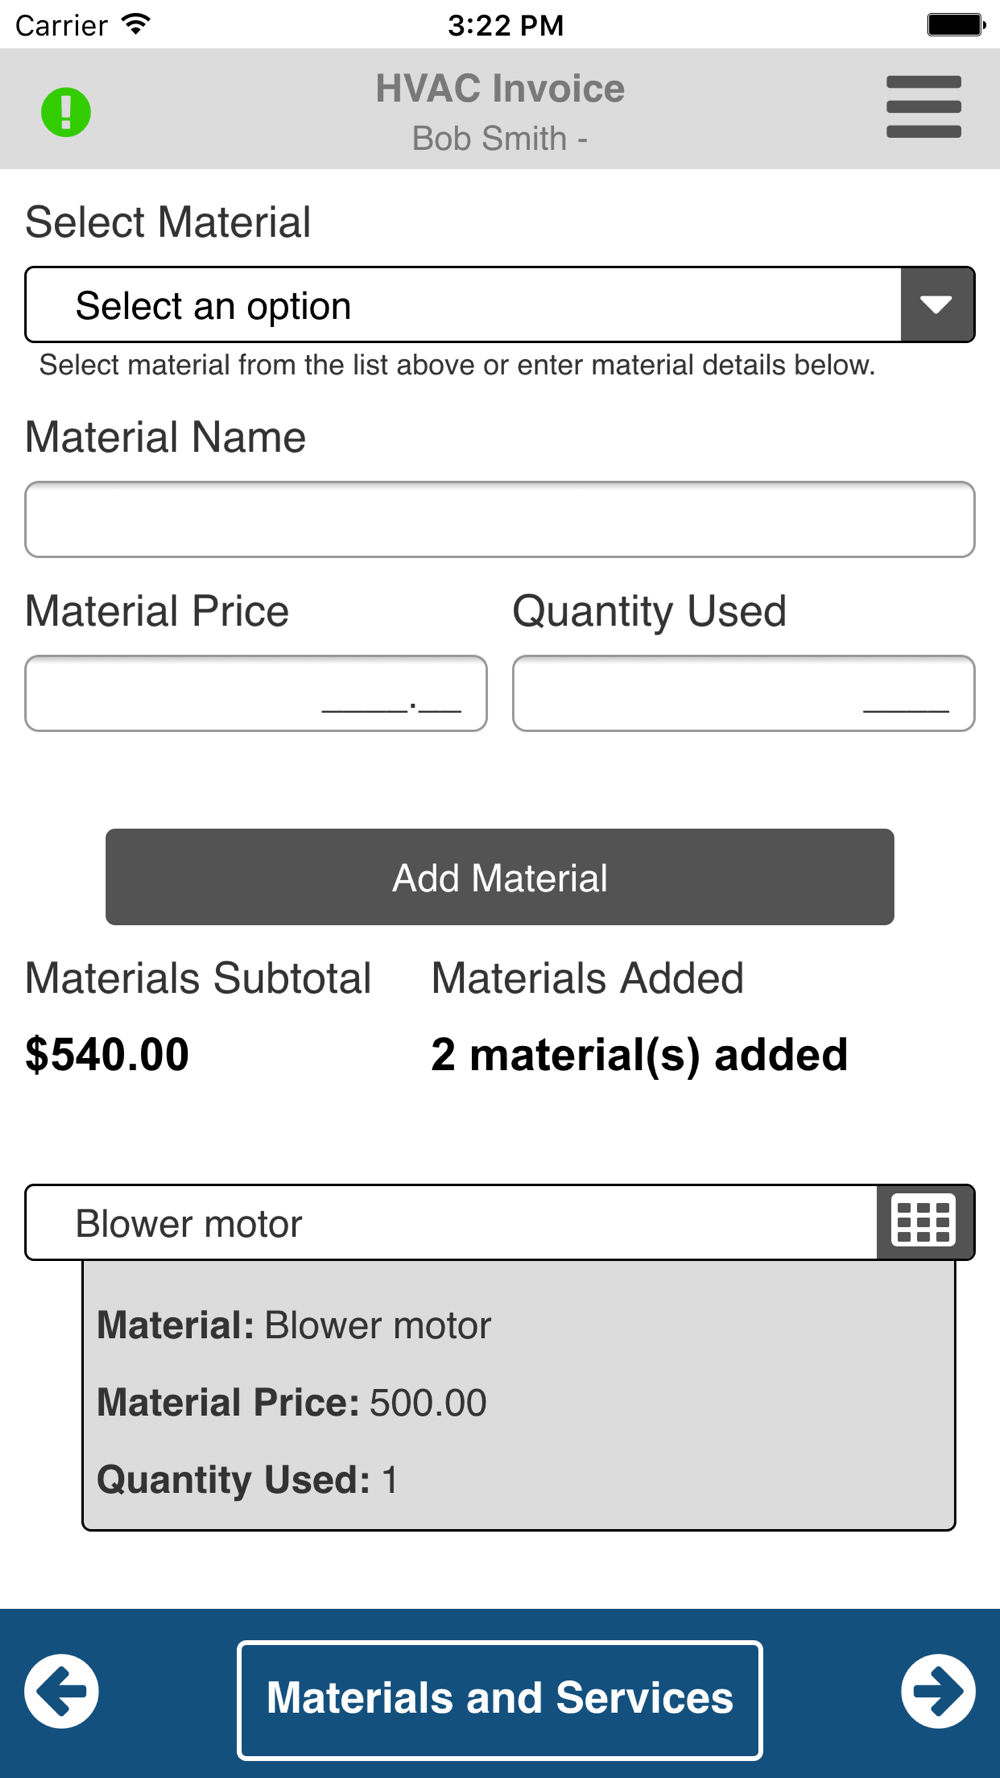Collapse the Blower motor item header
This screenshot has height=1778, width=1000.
pos(450,1223)
